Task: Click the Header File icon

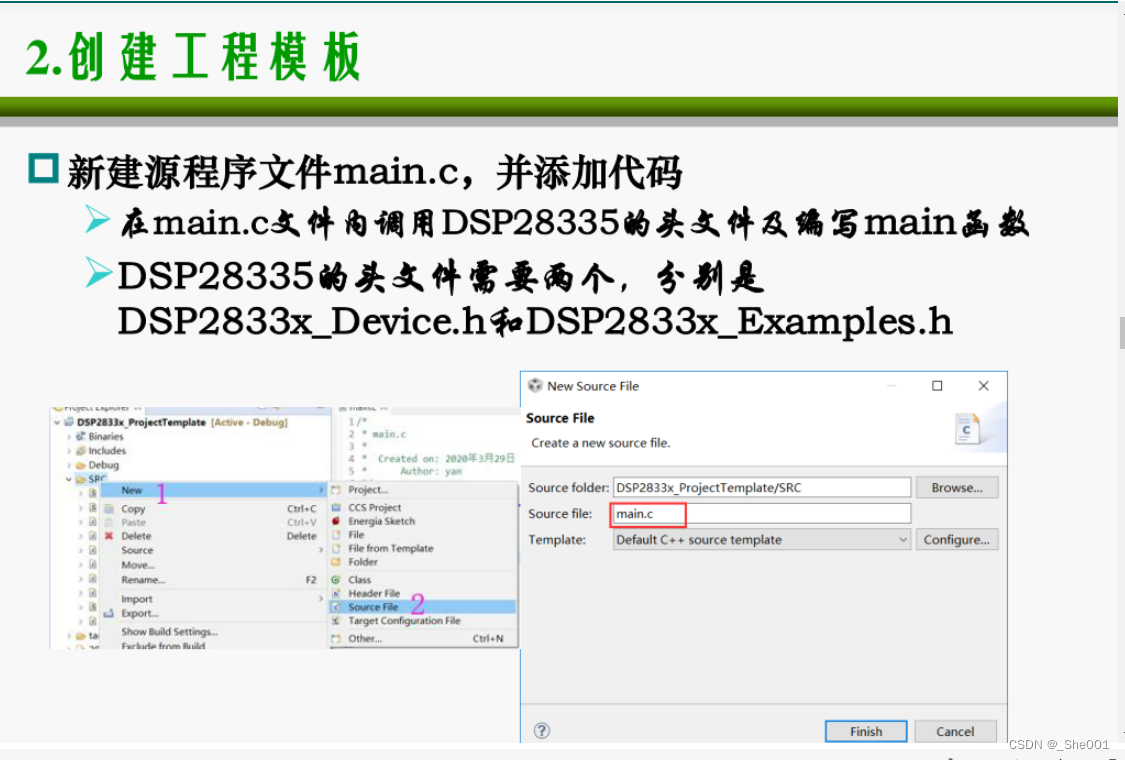Action: [335, 594]
